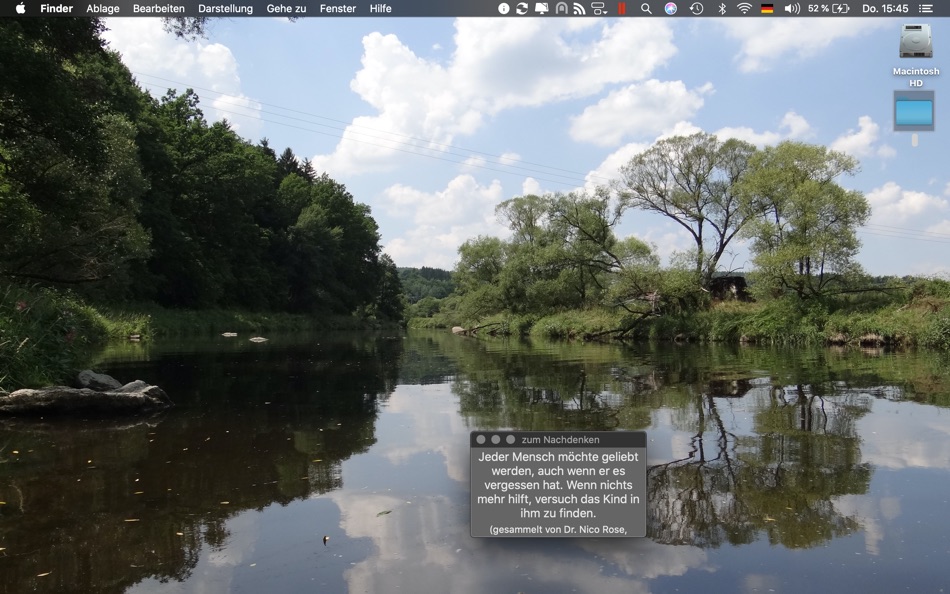
Task: Open the Apple menu
Action: click(x=20, y=8)
